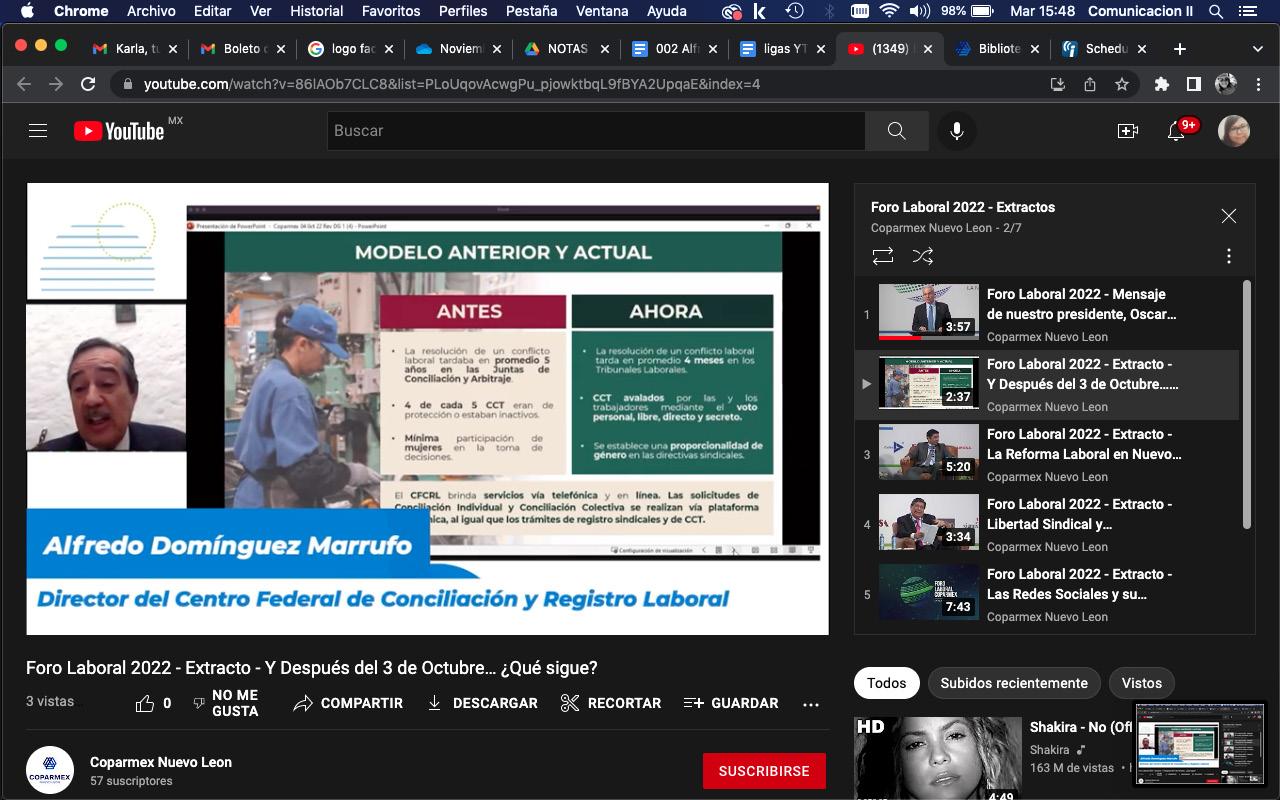The height and width of the screenshot is (800, 1280).
Task: Open the YouTube guide hamburger menu
Action: coord(38,131)
